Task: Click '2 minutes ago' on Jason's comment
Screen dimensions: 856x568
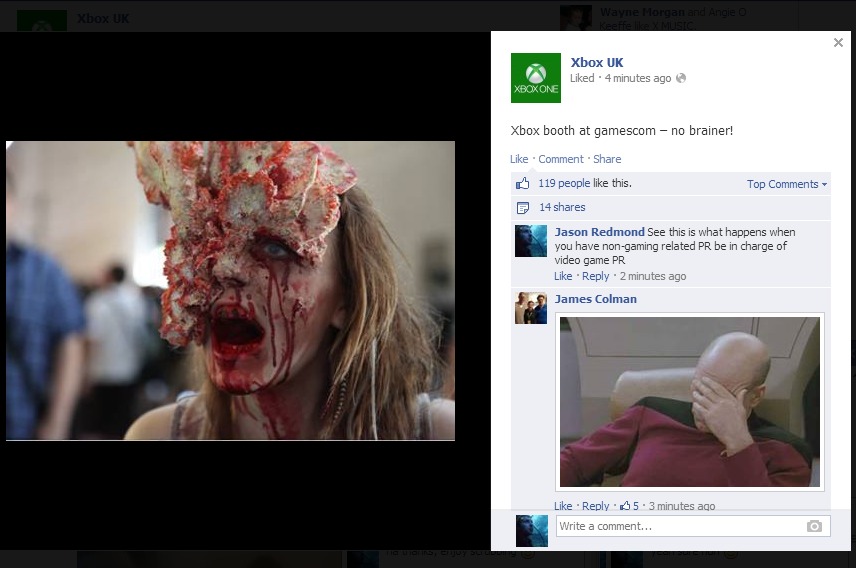Action: [653, 276]
